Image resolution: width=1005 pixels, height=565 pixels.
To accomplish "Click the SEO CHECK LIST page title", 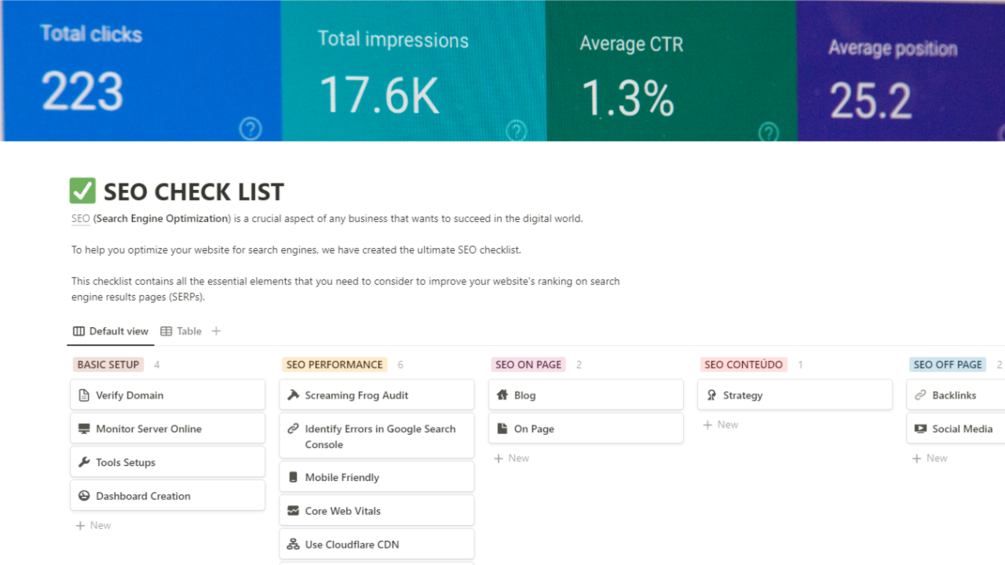I will (x=194, y=192).
